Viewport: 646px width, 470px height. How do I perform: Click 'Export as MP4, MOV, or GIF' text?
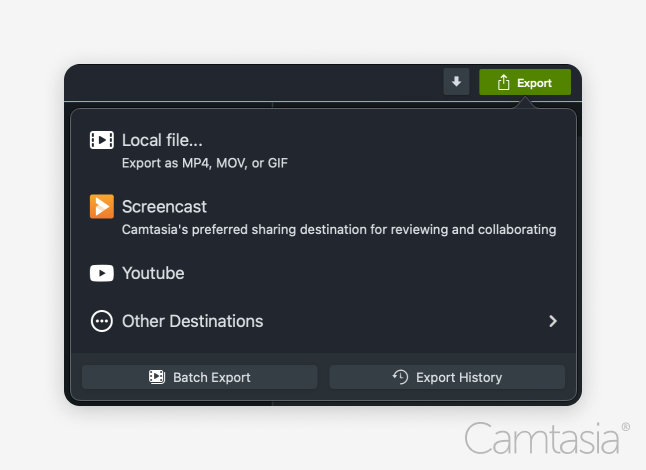tap(205, 163)
